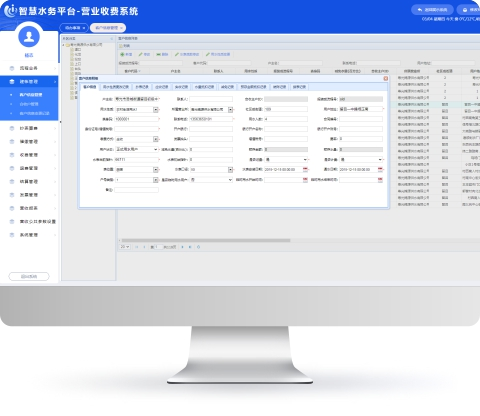Image resolution: width=480 pixels, height=416 pixels.
Task: Click the green plus add-record icon
Action: (122, 54)
